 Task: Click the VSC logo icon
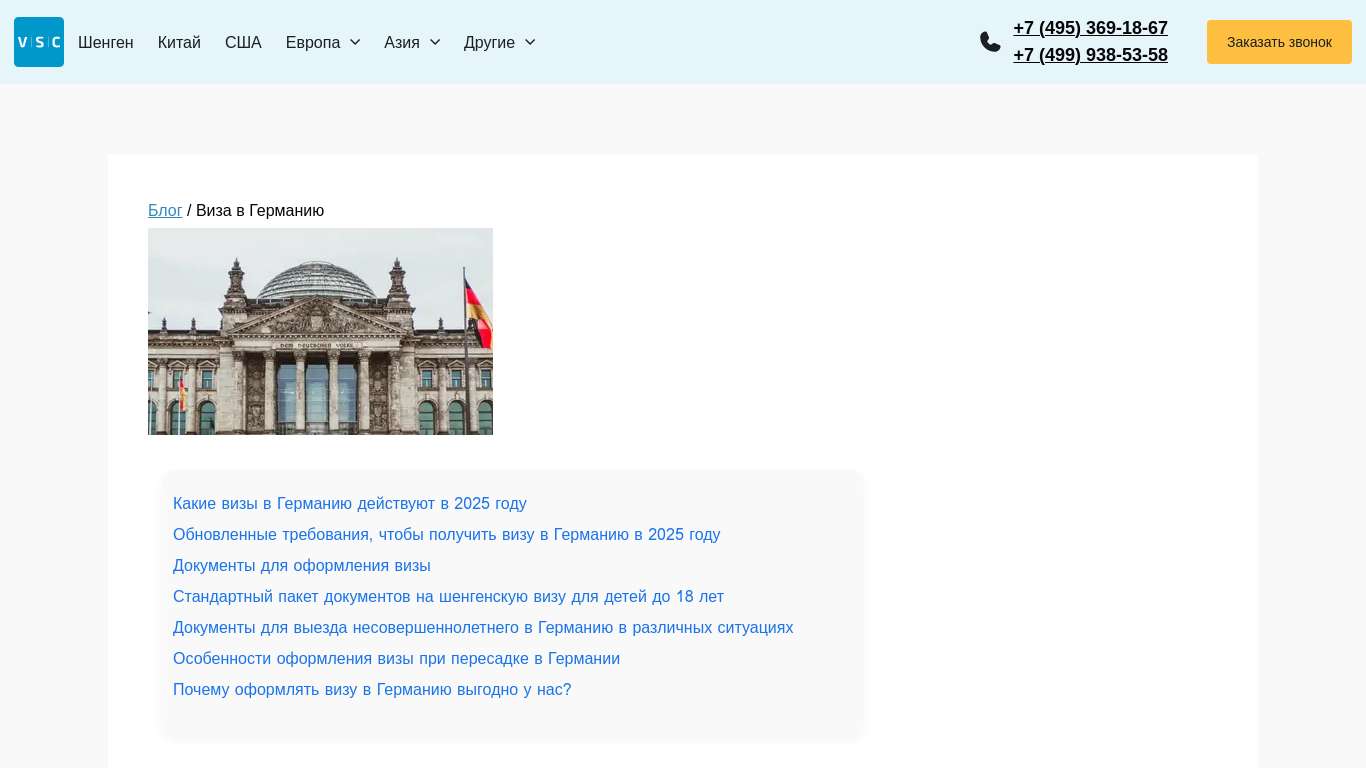[x=39, y=42]
